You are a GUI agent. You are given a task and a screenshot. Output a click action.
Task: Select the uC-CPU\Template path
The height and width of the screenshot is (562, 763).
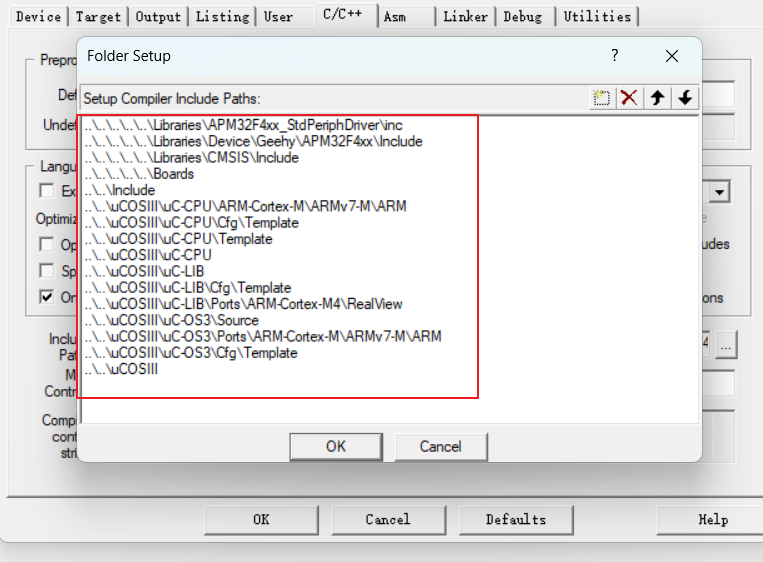178,239
